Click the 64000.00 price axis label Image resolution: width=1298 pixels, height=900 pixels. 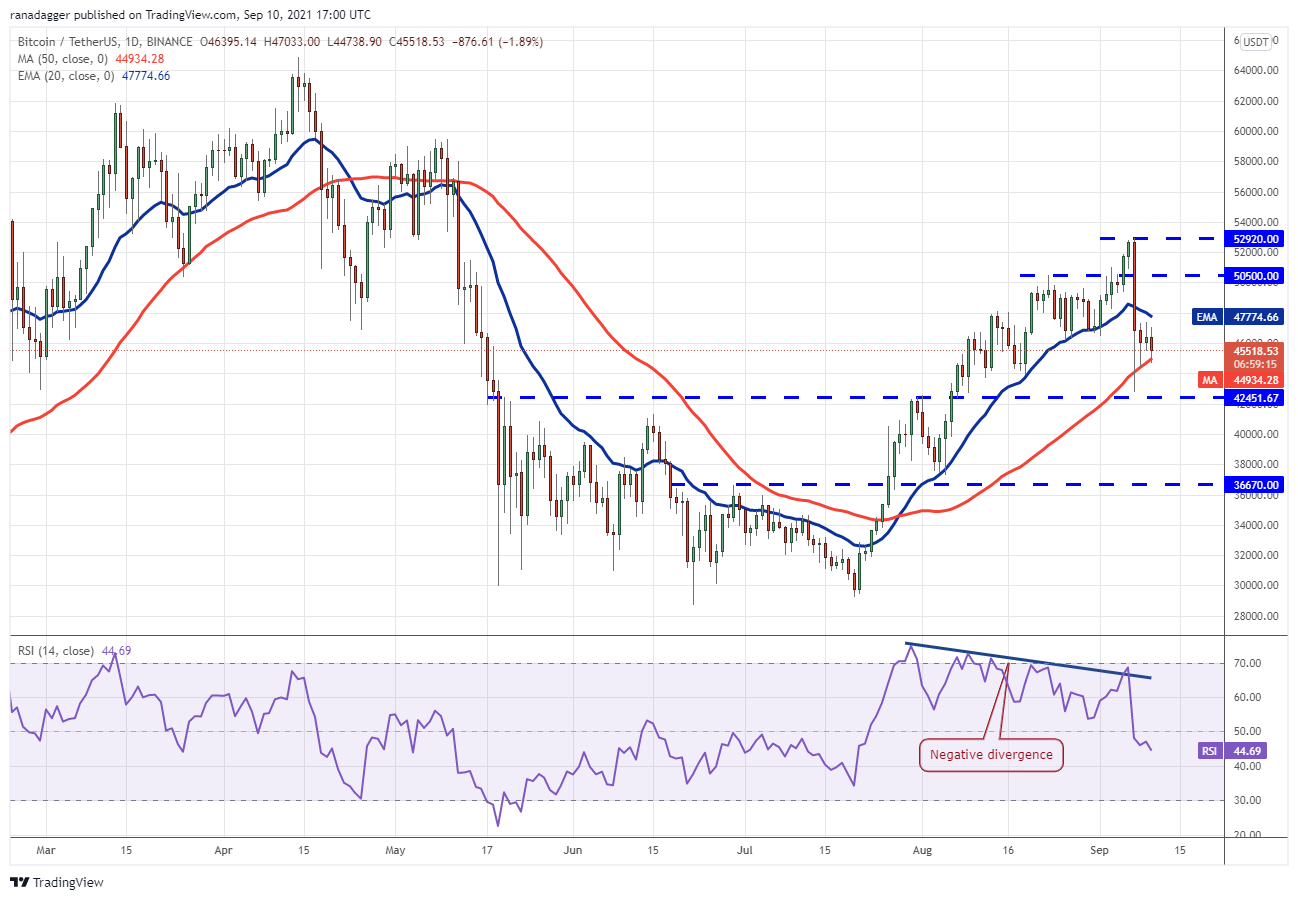pyautogui.click(x=1257, y=71)
